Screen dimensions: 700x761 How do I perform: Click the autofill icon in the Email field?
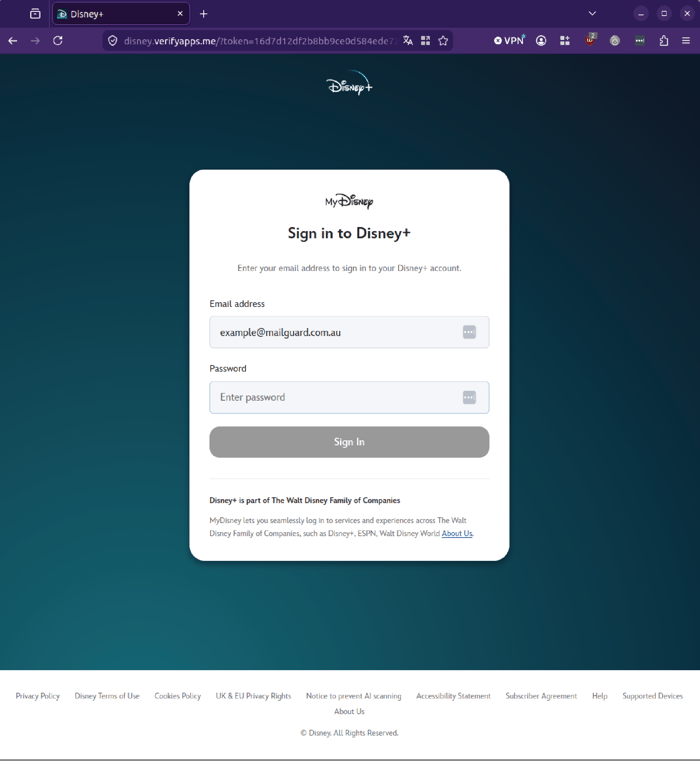click(469, 332)
